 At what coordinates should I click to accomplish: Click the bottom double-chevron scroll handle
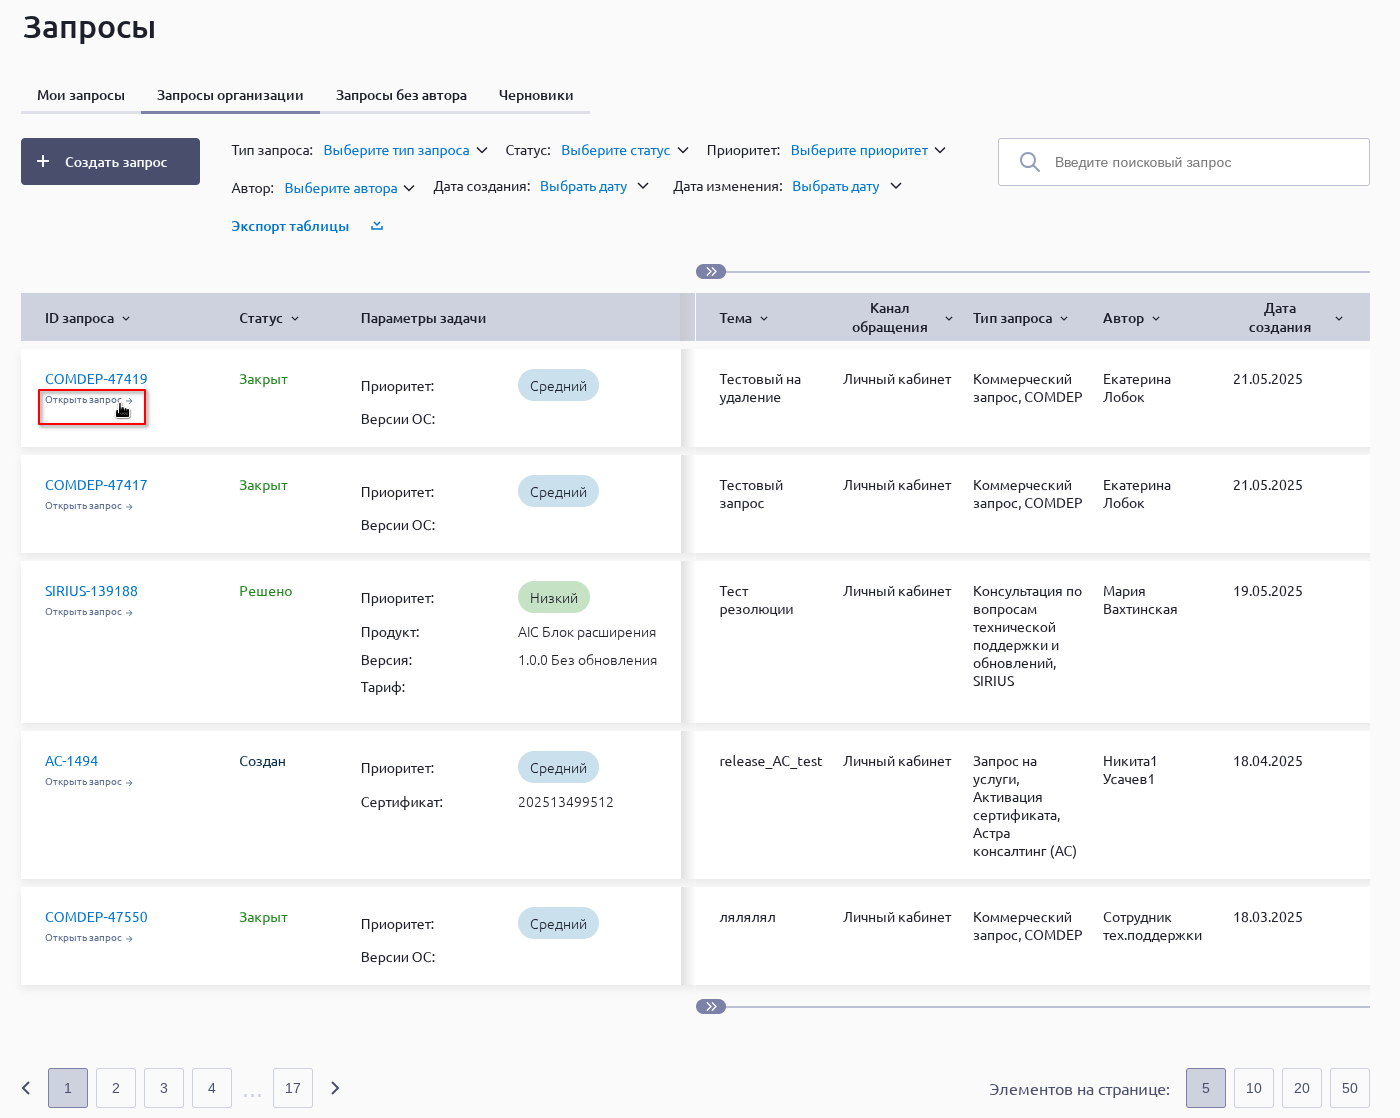[711, 1007]
